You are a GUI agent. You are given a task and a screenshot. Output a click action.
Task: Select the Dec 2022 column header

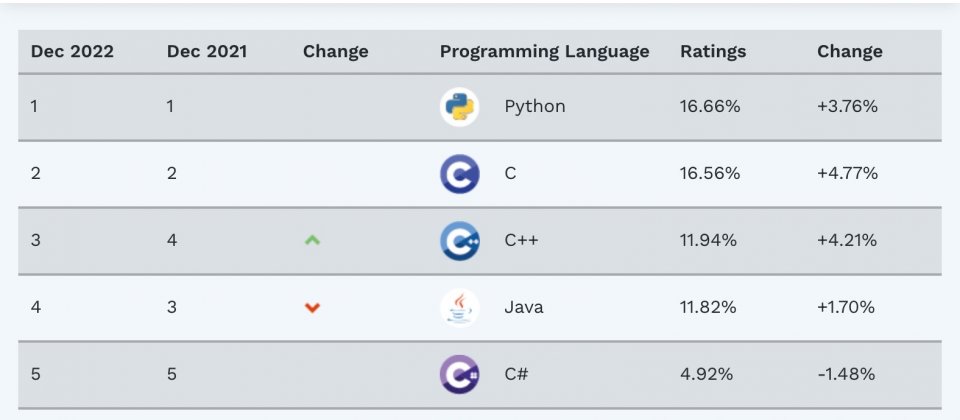(72, 51)
